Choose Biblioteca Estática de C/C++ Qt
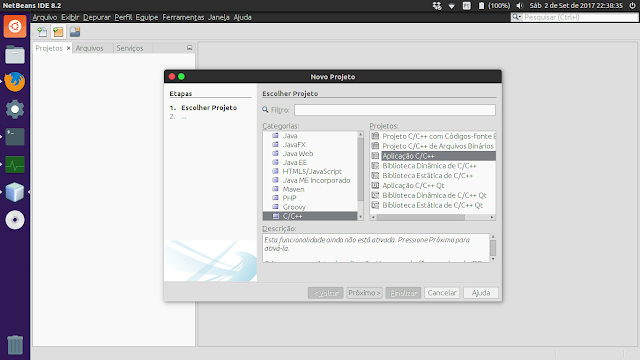The image size is (640, 360). (x=433, y=205)
